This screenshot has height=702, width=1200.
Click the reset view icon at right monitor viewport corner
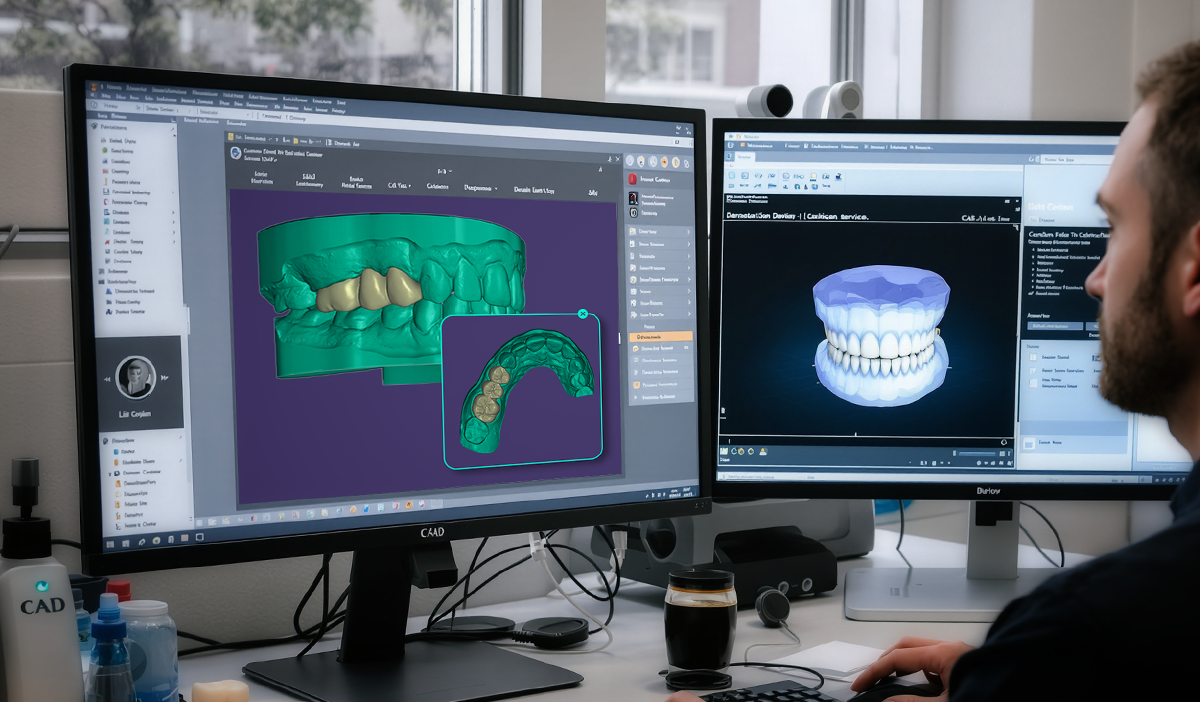[x=1004, y=442]
